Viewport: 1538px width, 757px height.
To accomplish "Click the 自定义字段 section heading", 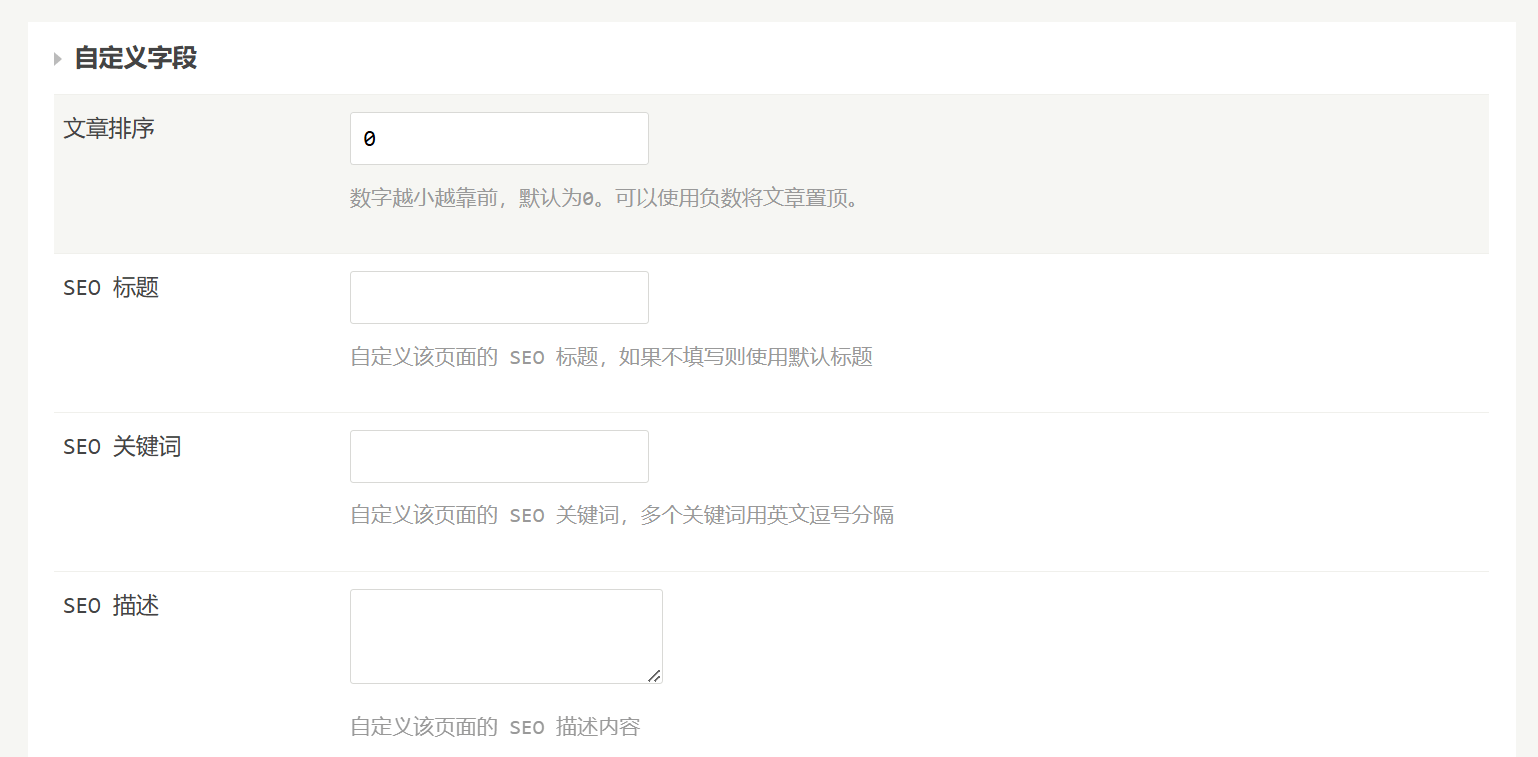I will tap(136, 58).
